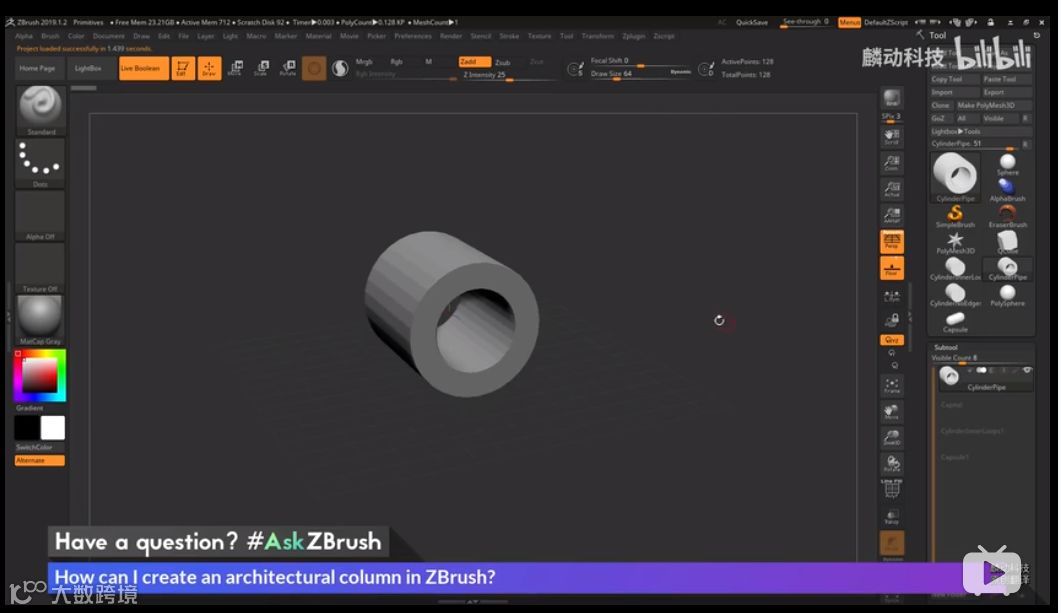Open the Brush menu
This screenshot has width=1061, height=613.
[x=51, y=36]
